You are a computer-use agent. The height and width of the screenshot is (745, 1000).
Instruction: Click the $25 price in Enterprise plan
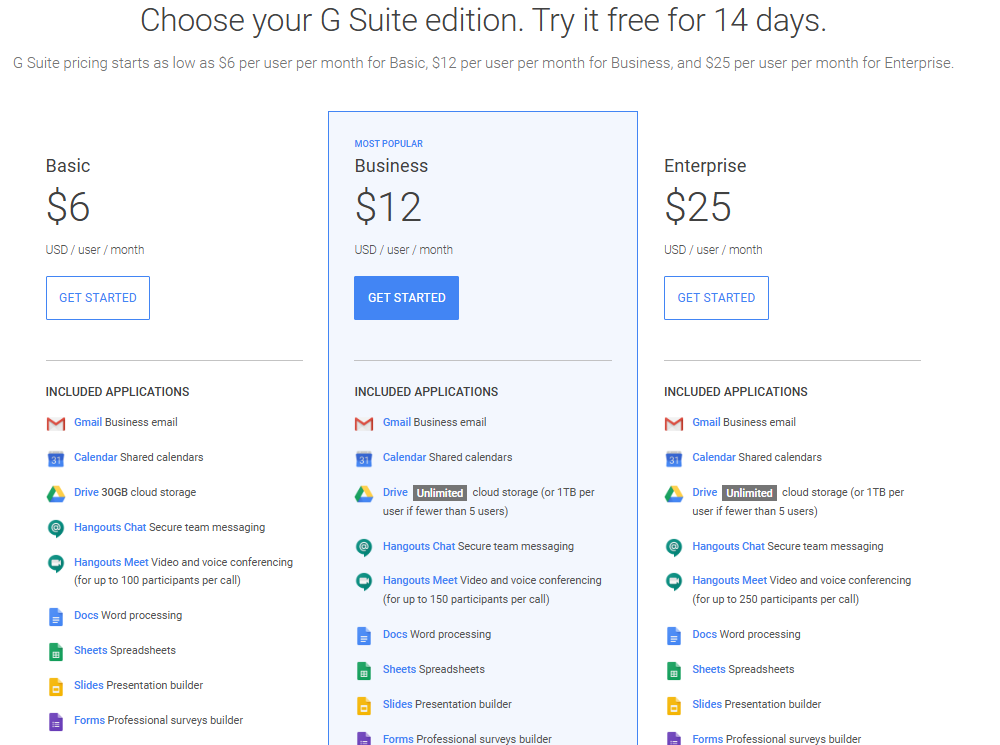point(698,207)
